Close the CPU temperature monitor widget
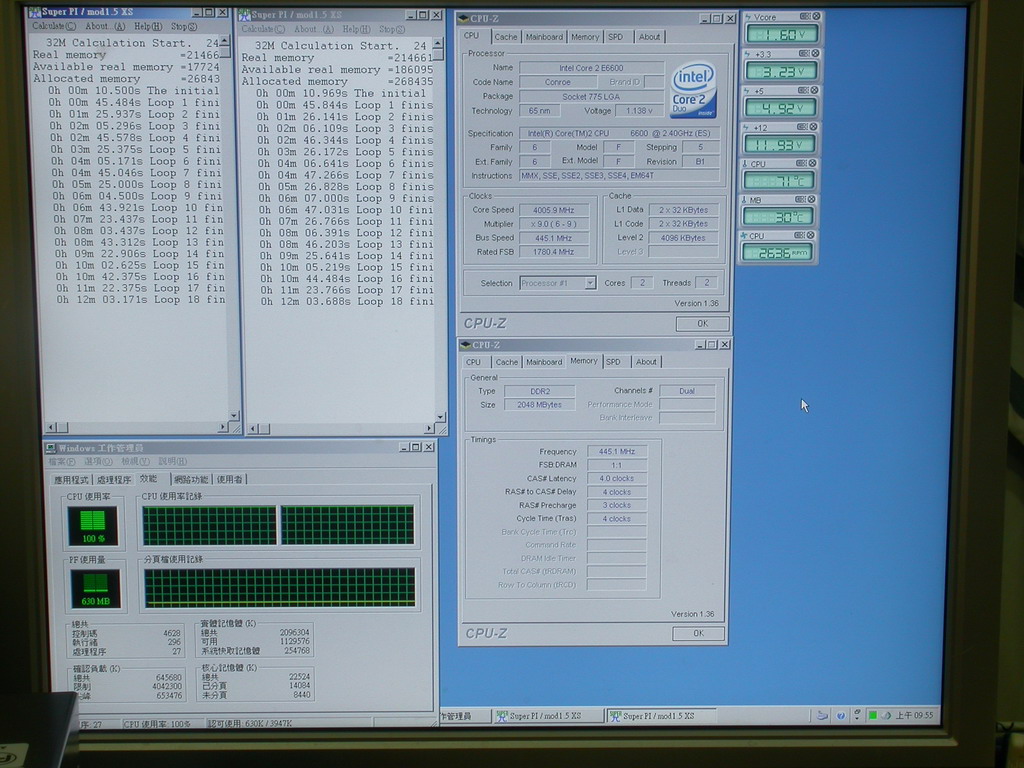The image size is (1024, 768). click(x=812, y=163)
